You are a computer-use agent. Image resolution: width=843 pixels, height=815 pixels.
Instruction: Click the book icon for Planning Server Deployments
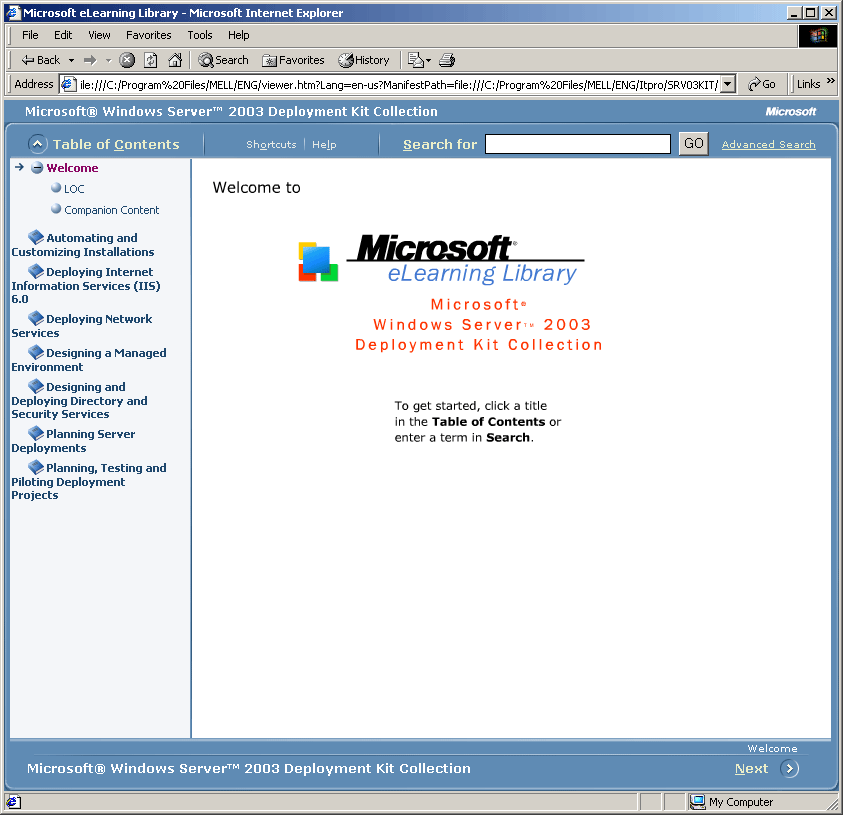[x=36, y=433]
